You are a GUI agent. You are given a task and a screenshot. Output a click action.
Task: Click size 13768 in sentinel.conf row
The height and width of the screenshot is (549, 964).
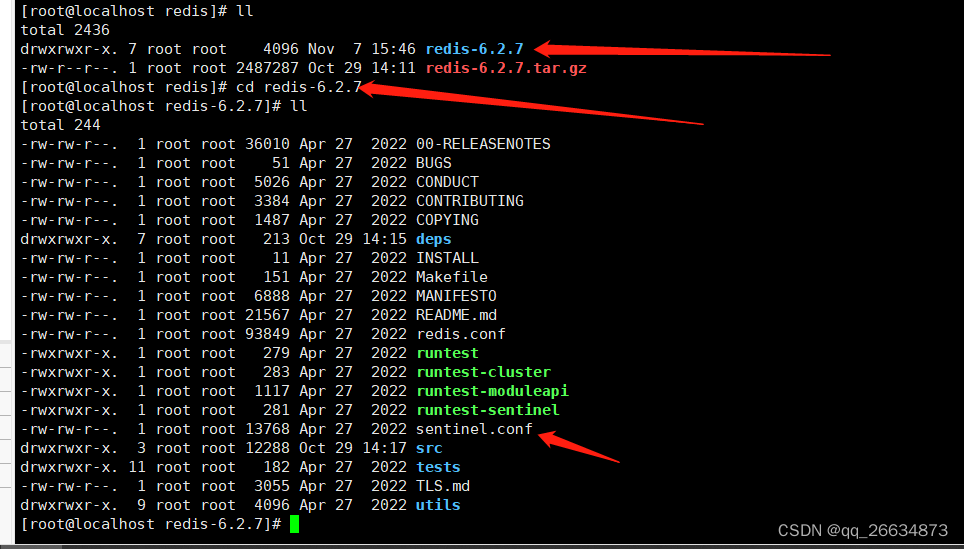(x=268, y=429)
